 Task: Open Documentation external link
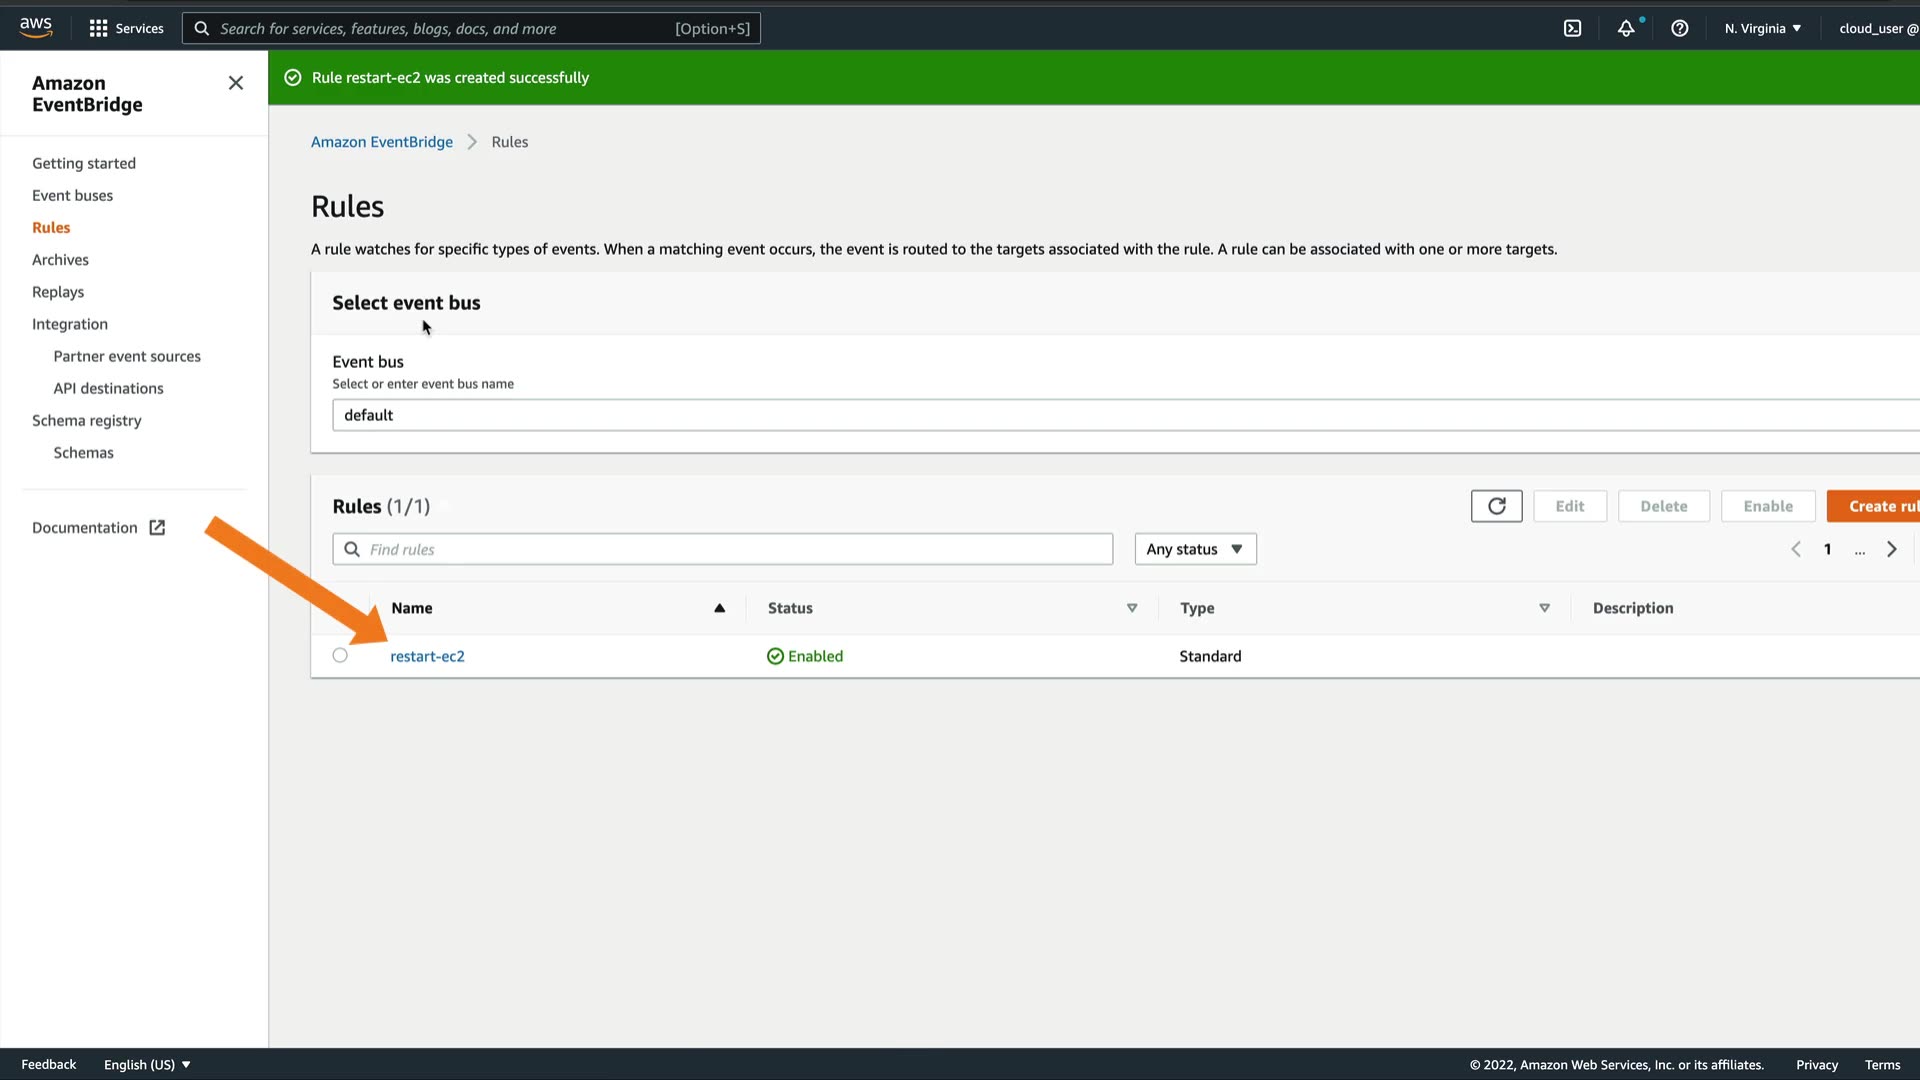click(x=98, y=527)
